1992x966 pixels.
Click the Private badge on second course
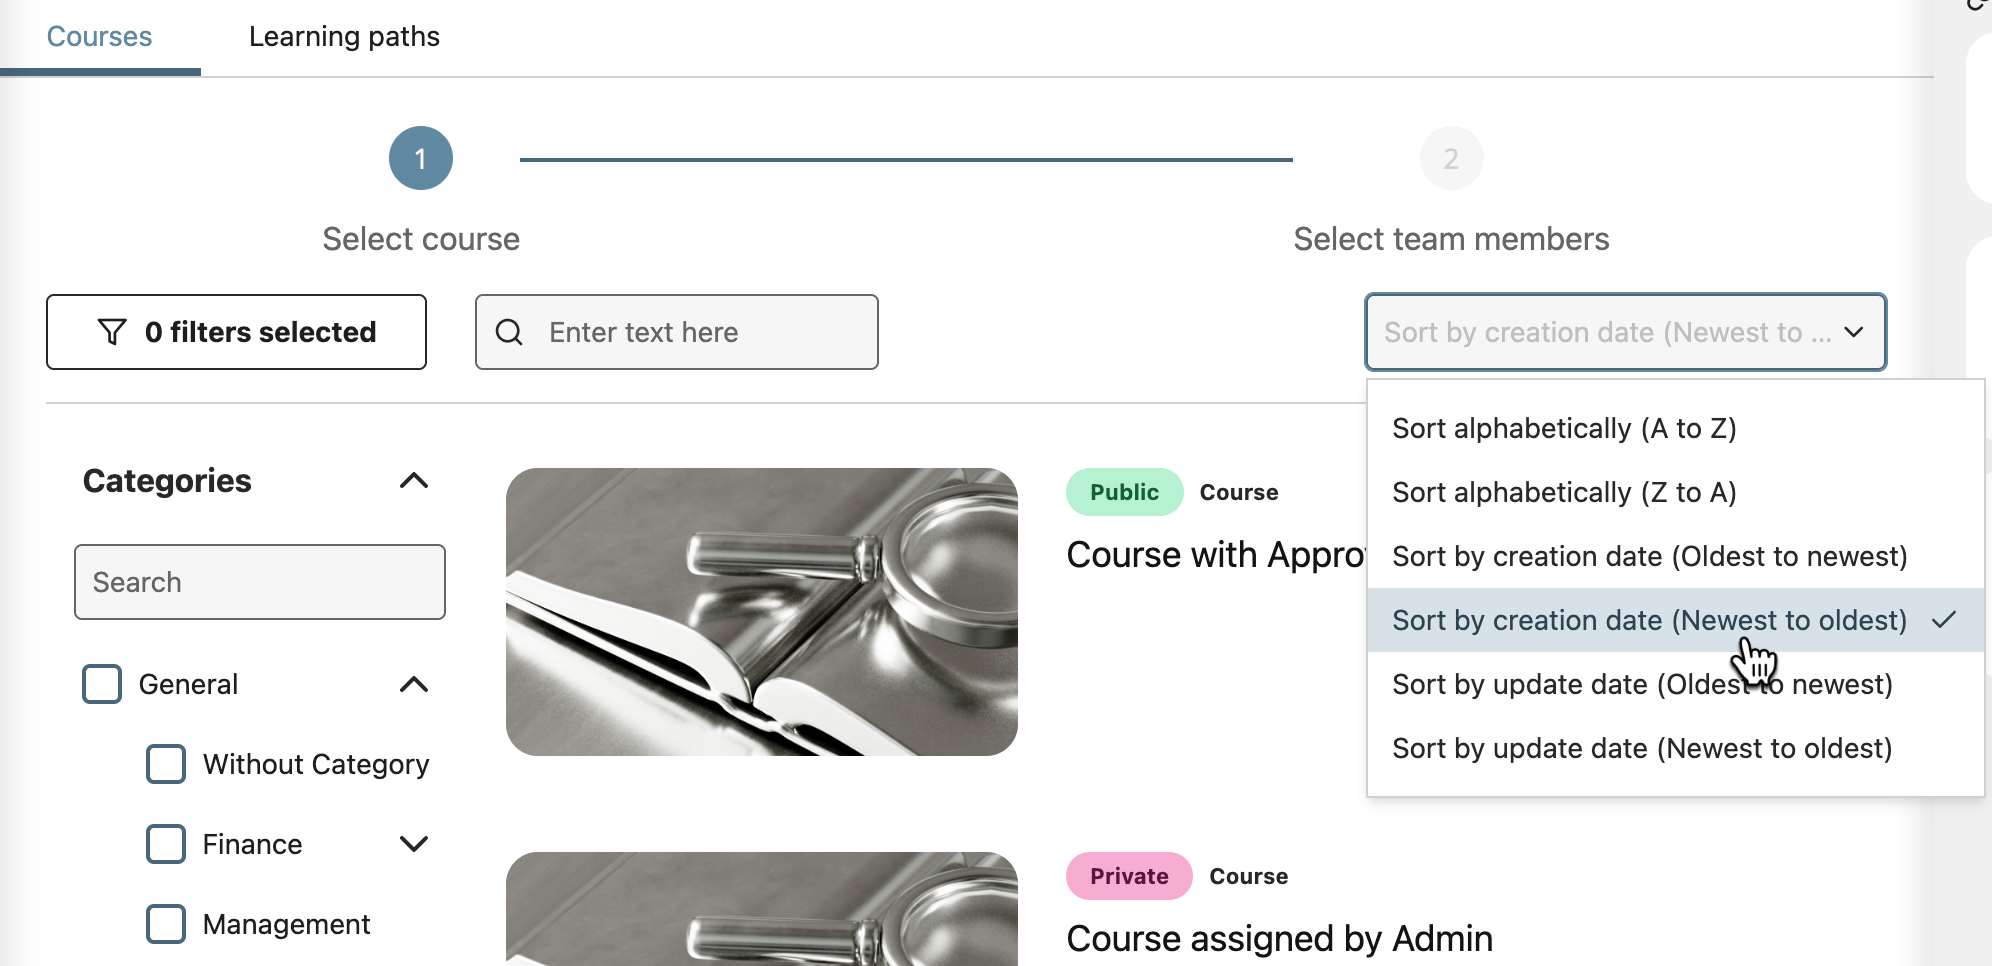[1129, 876]
